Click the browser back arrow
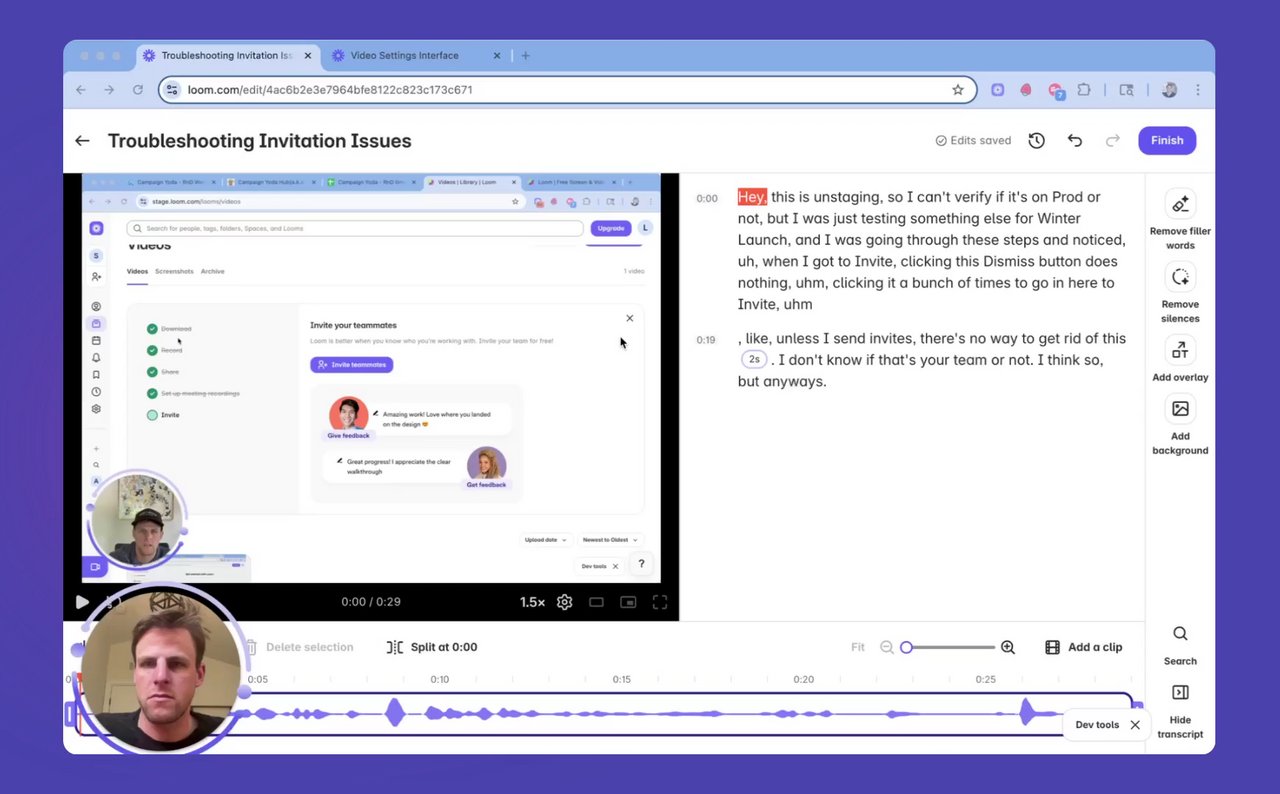 [82, 90]
